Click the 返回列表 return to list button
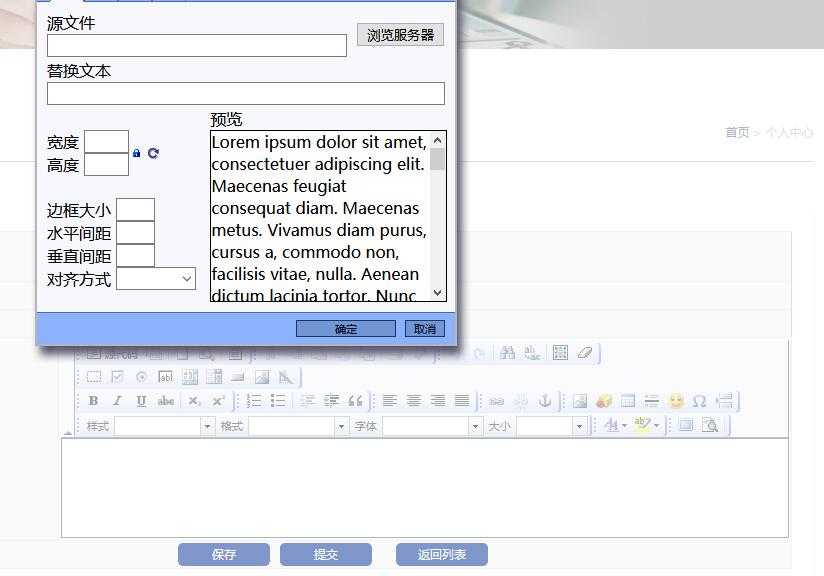Image resolution: width=824 pixels, height=576 pixels. [x=442, y=554]
